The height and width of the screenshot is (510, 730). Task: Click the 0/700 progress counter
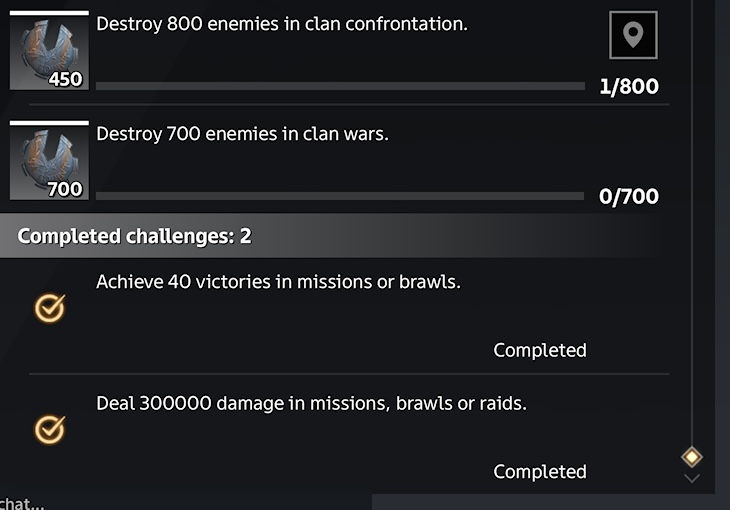coord(629,197)
